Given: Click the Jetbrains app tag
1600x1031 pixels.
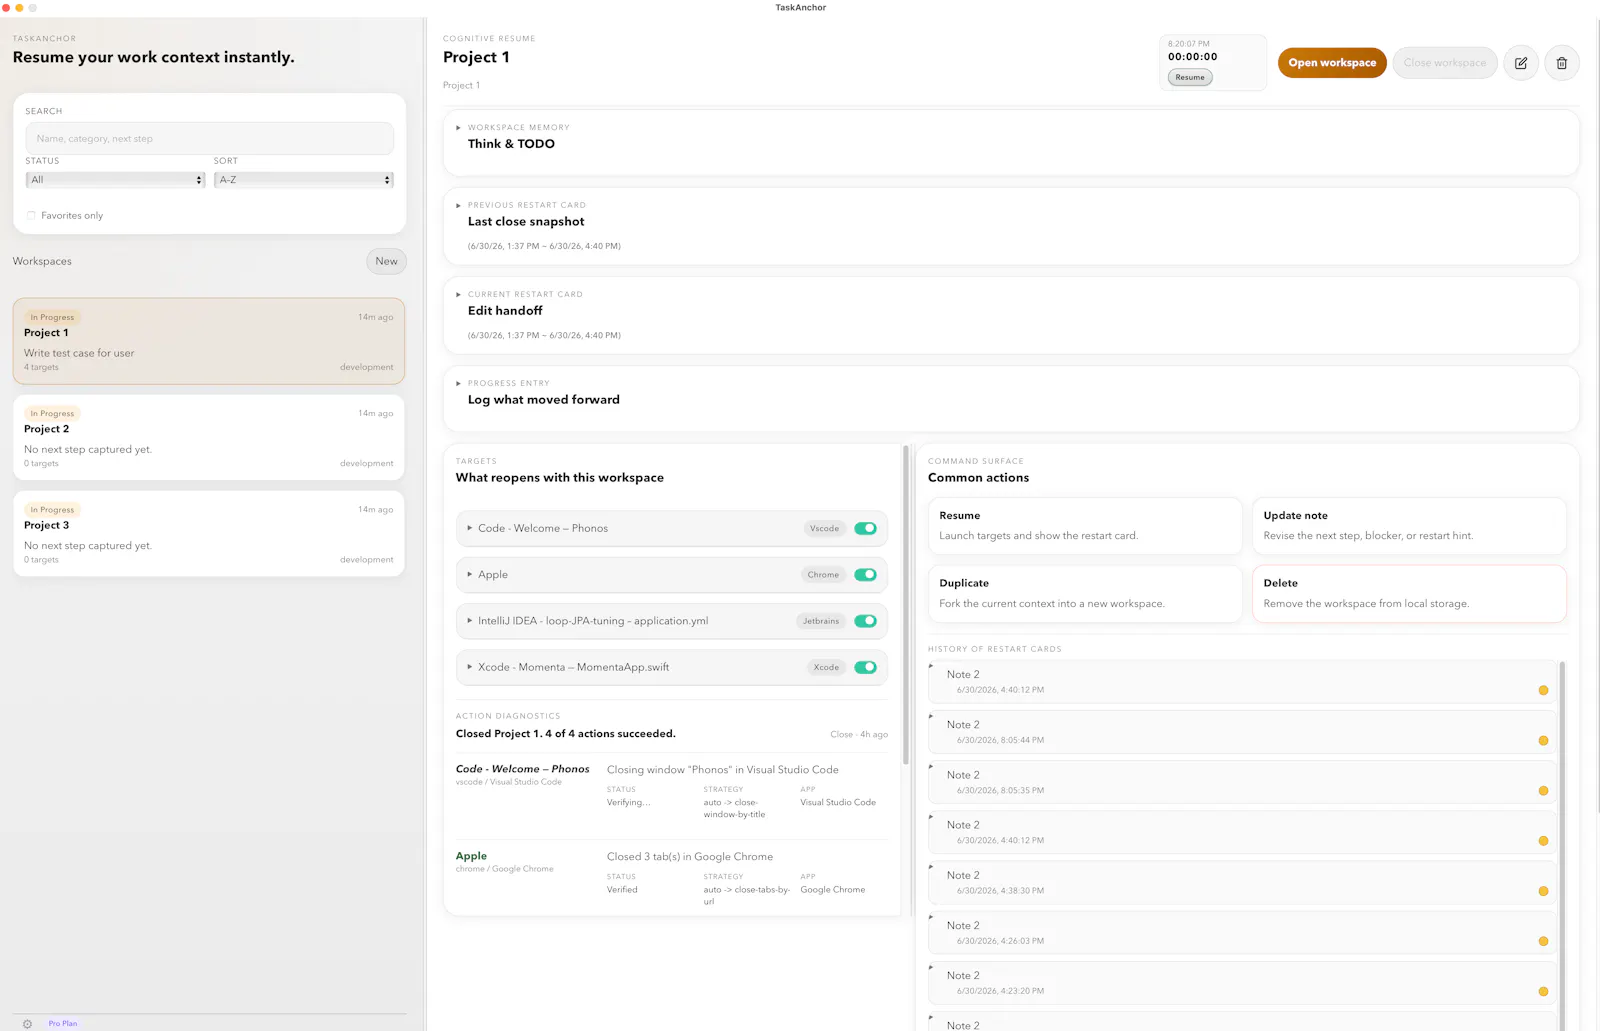Looking at the screenshot, I should point(821,621).
